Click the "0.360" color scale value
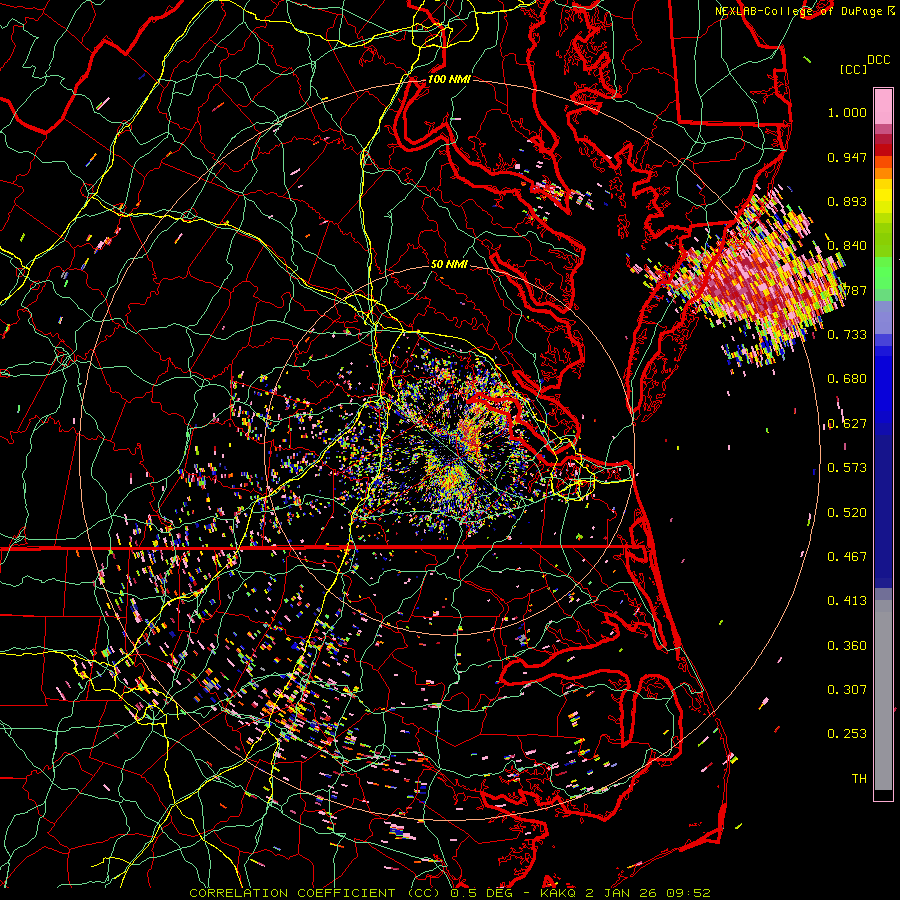The image size is (900, 900). pyautogui.click(x=847, y=646)
